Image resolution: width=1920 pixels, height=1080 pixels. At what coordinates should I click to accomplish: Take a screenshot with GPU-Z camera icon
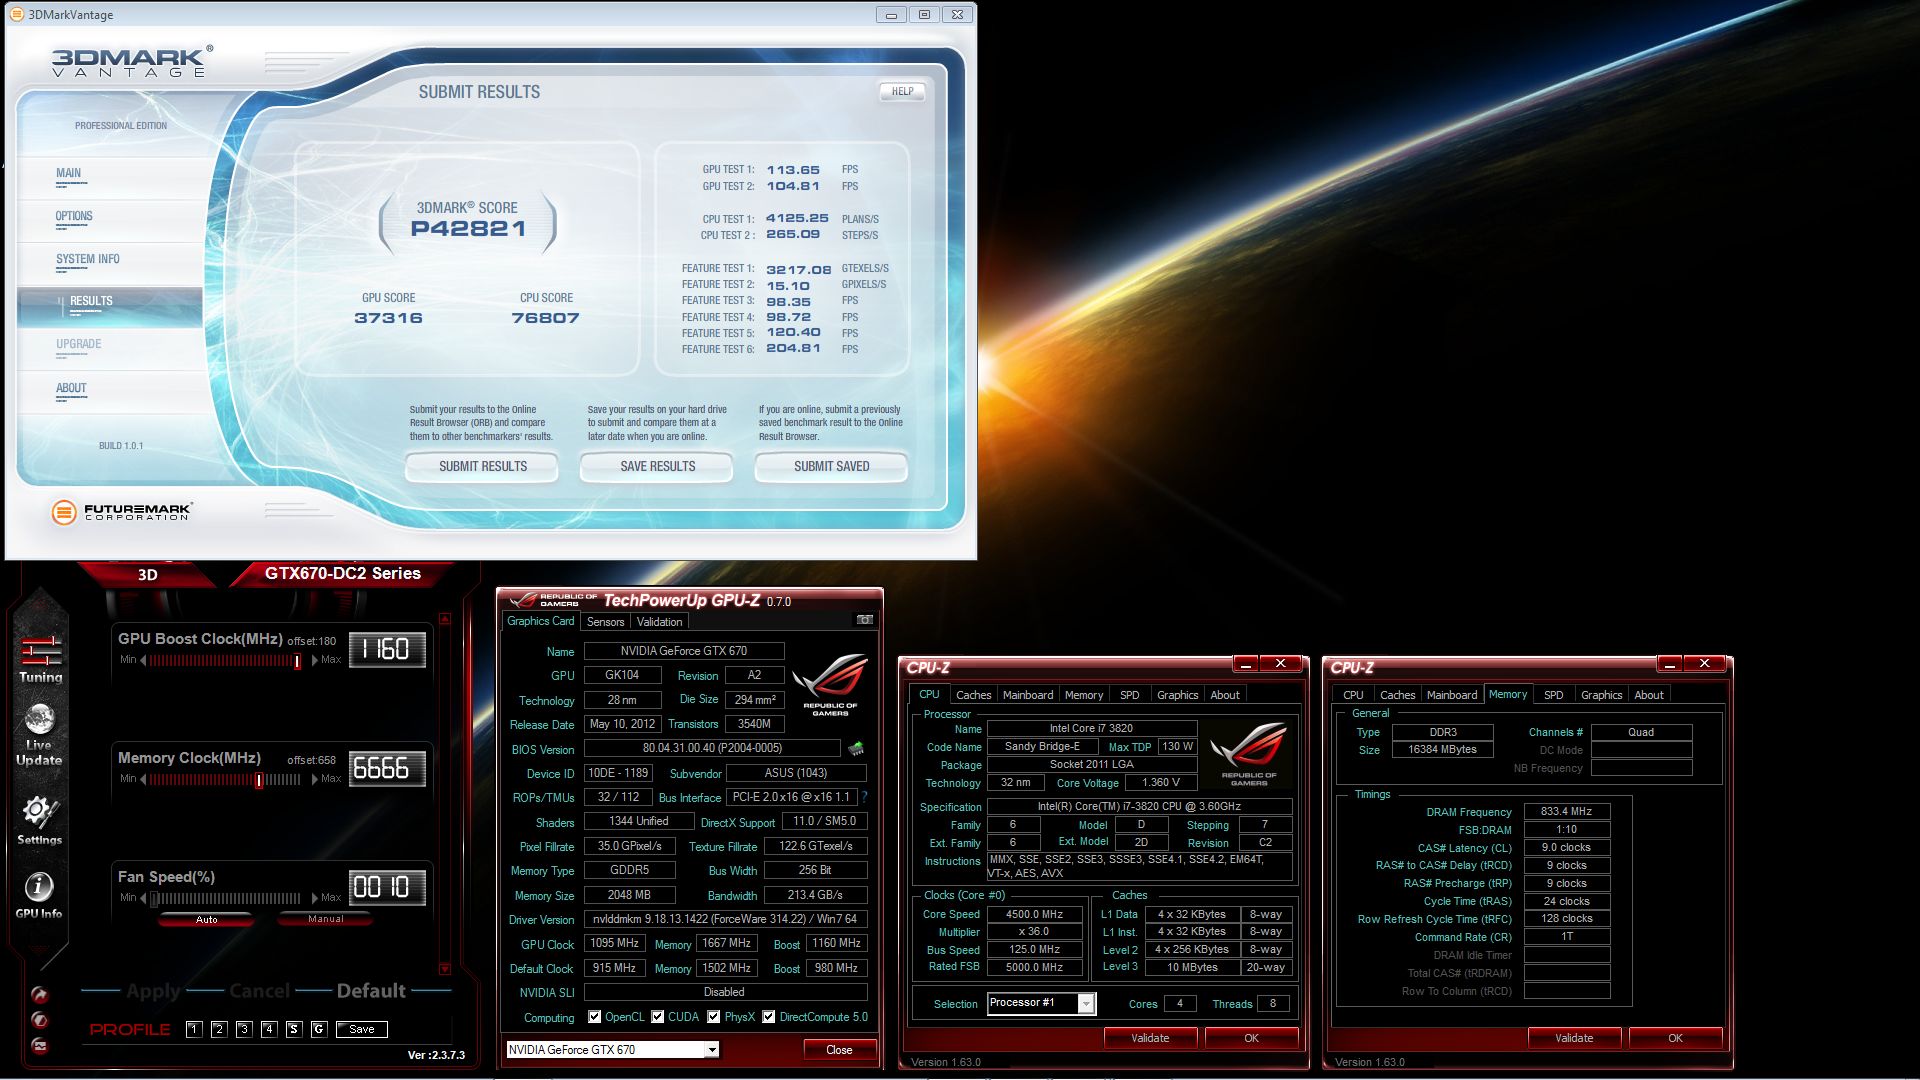(865, 620)
